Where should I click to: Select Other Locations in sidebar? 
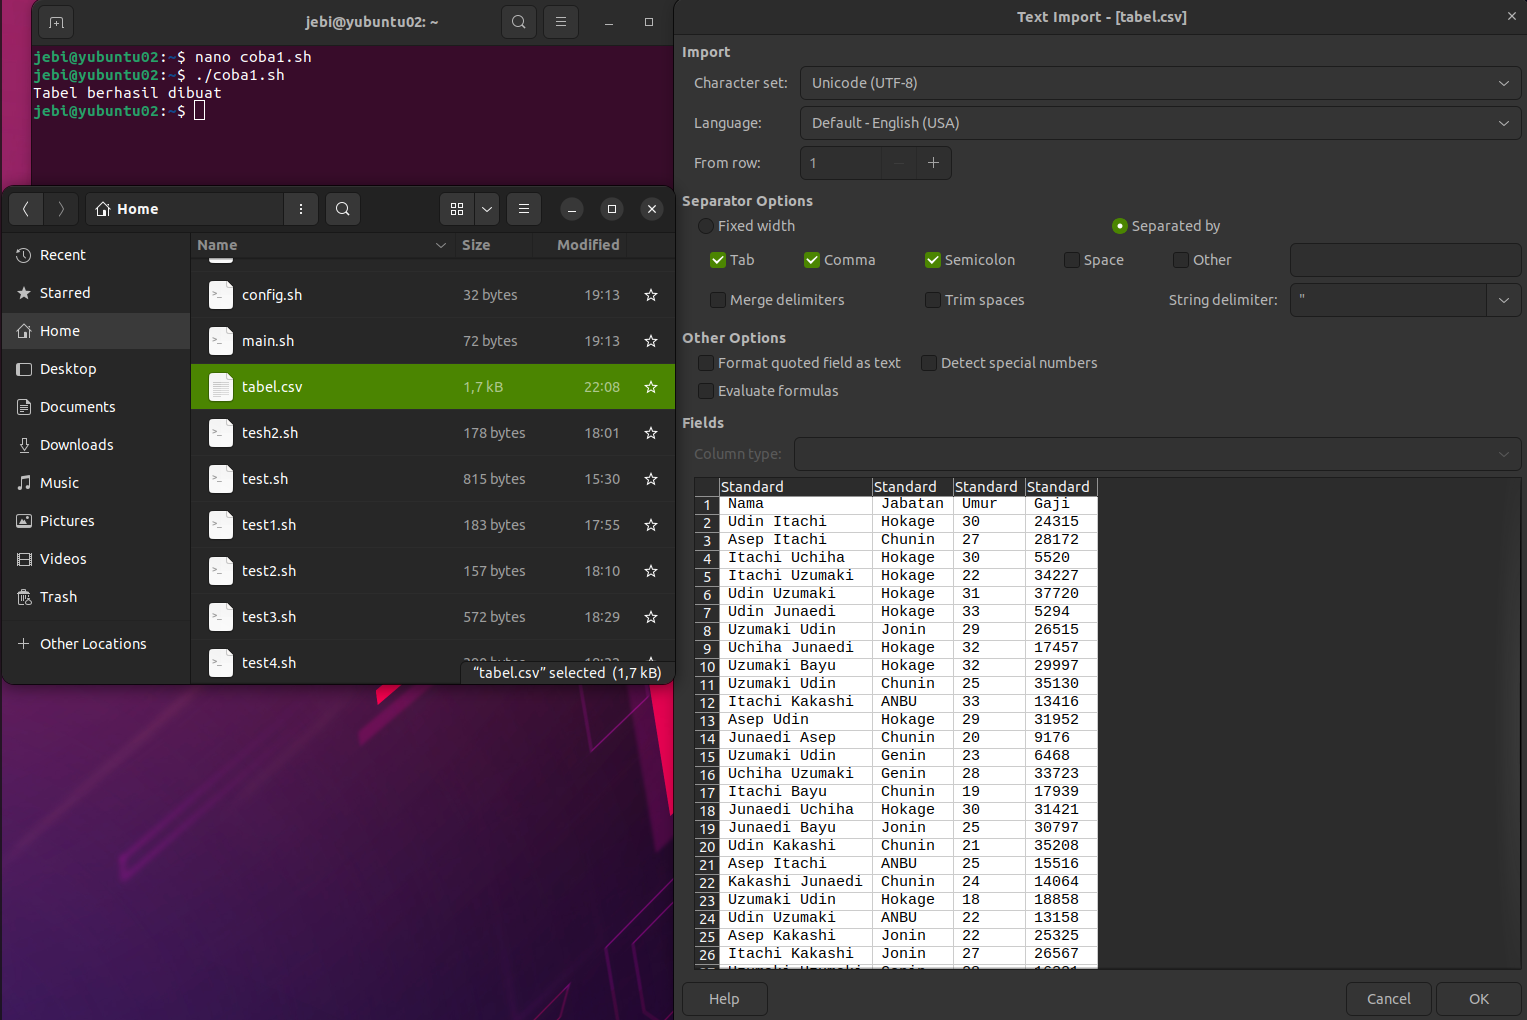[x=93, y=644]
